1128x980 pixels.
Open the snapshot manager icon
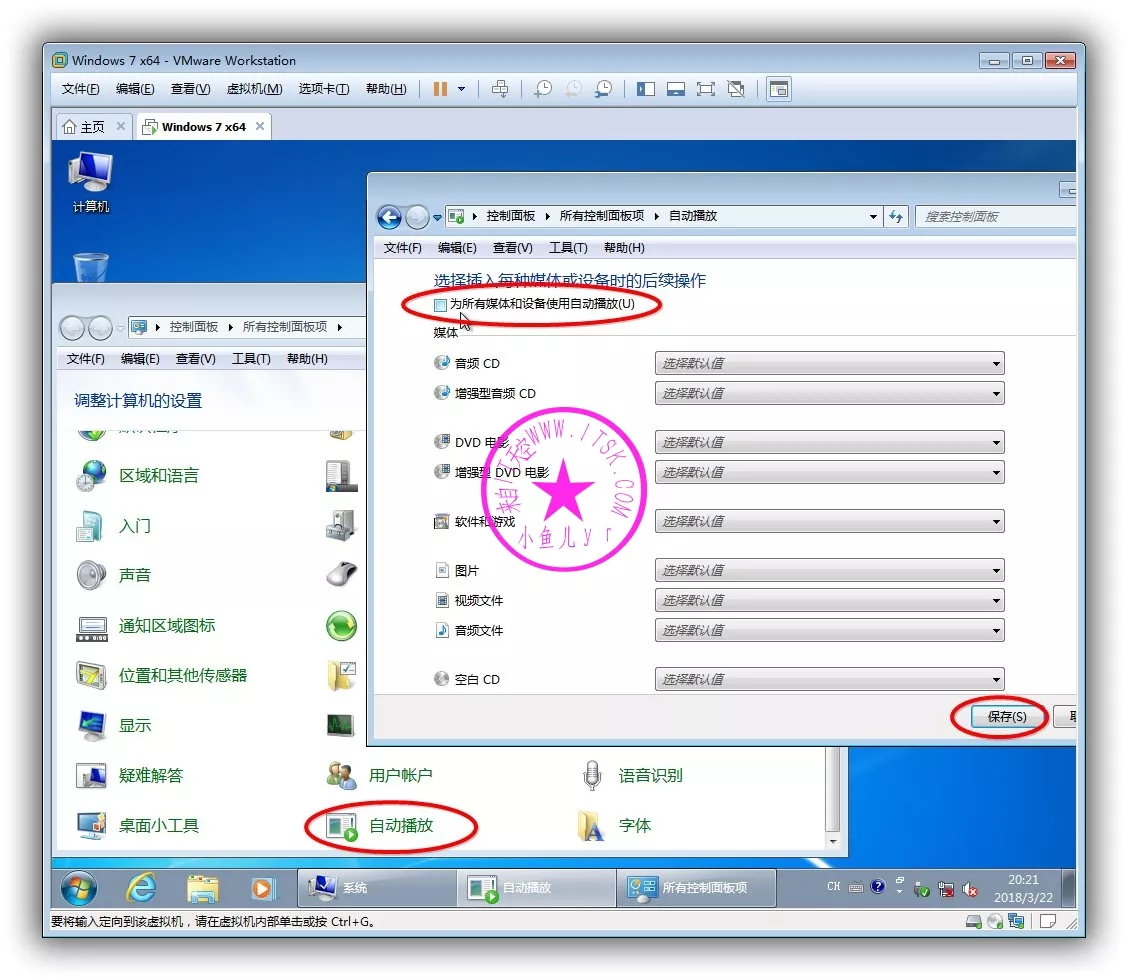coord(603,89)
